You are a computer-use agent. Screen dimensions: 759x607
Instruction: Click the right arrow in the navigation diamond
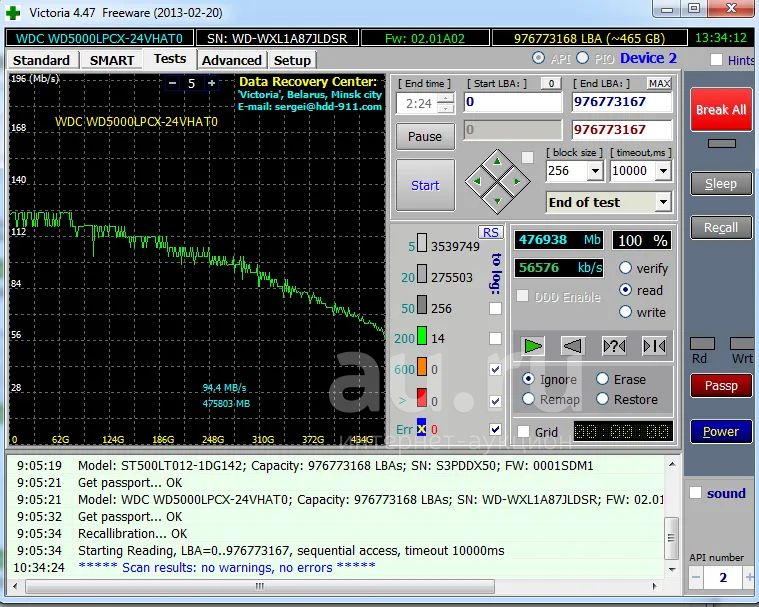click(x=516, y=182)
